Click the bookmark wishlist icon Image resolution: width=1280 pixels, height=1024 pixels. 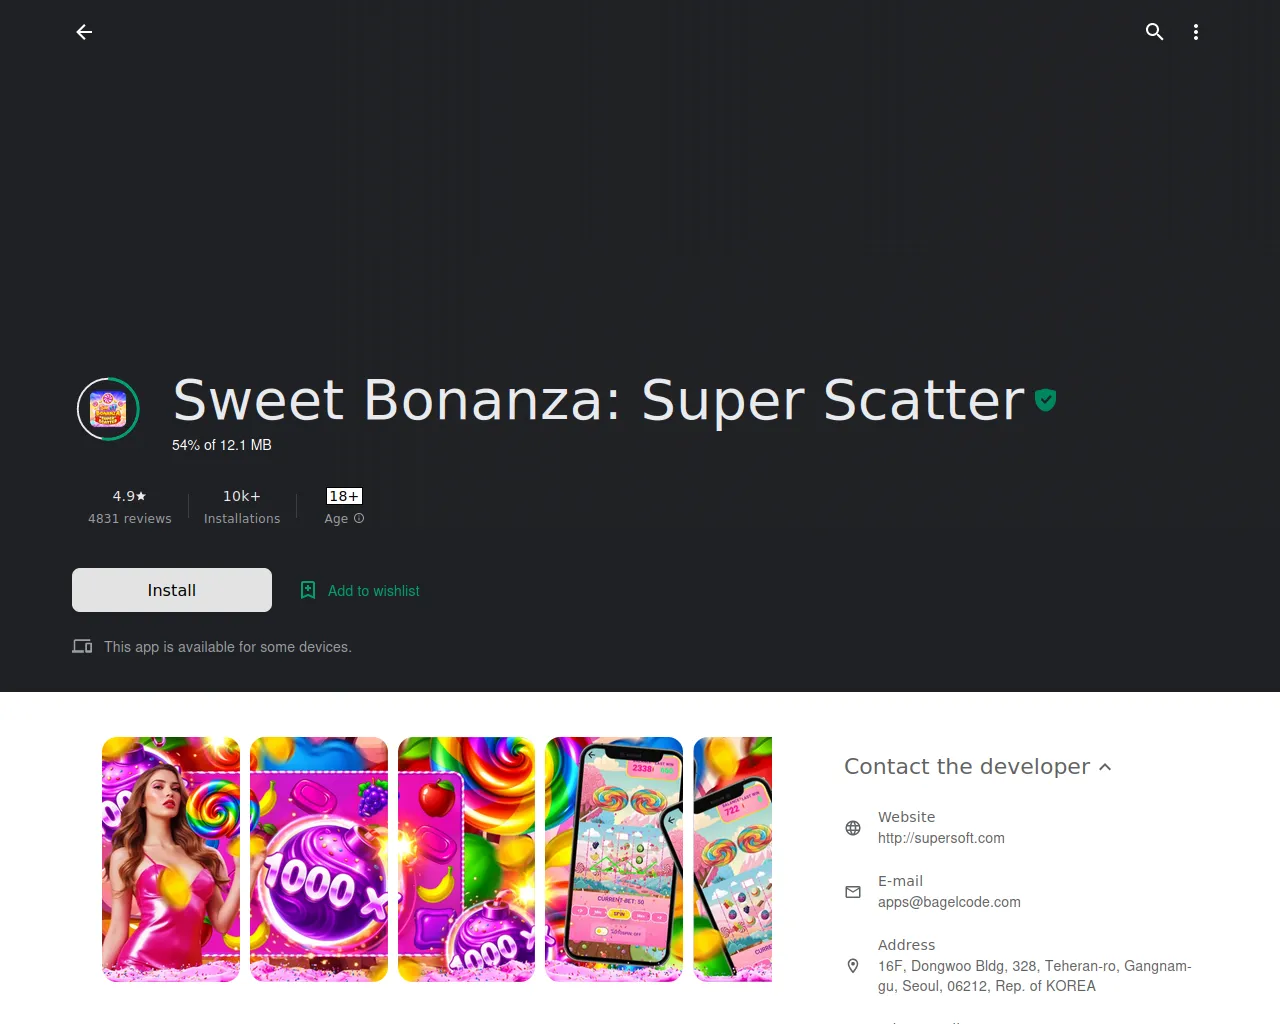(308, 590)
